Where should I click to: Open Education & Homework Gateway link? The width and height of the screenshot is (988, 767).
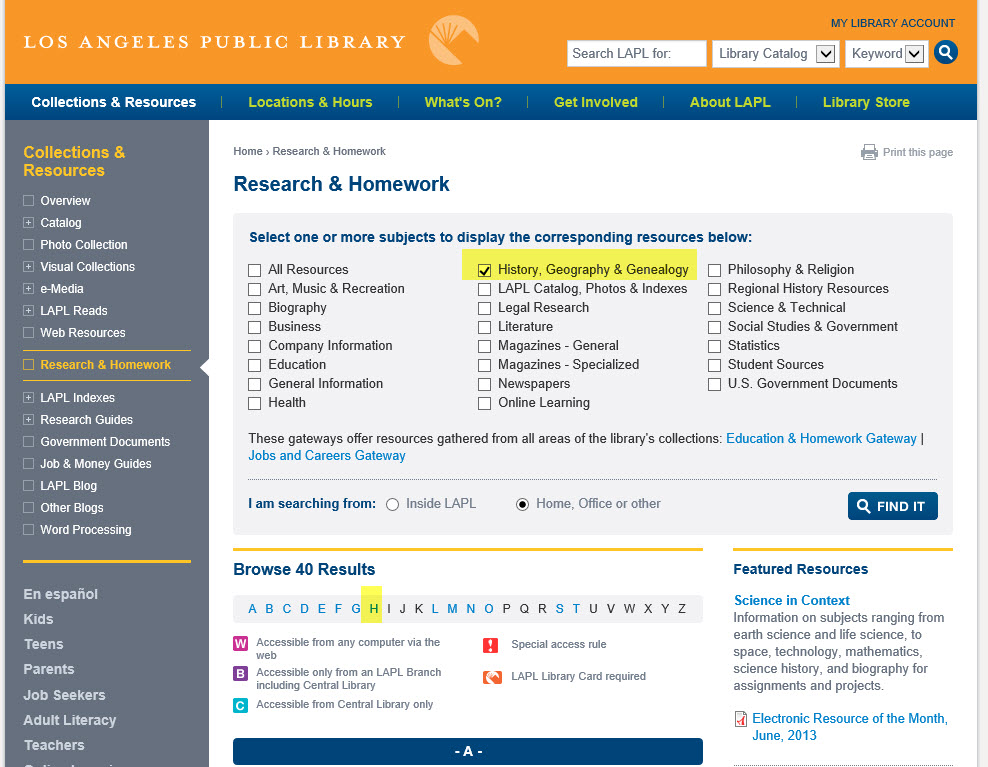point(821,439)
